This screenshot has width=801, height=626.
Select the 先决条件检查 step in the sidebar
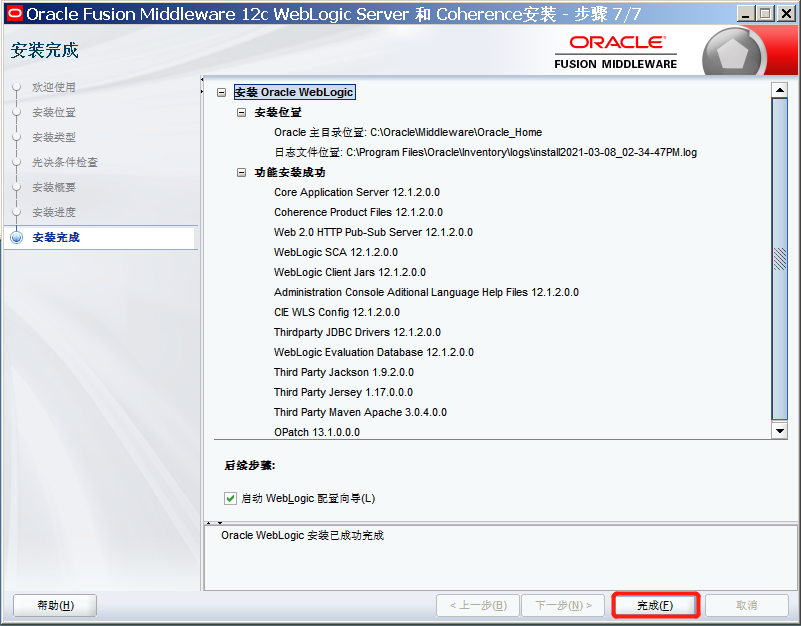(x=64, y=163)
